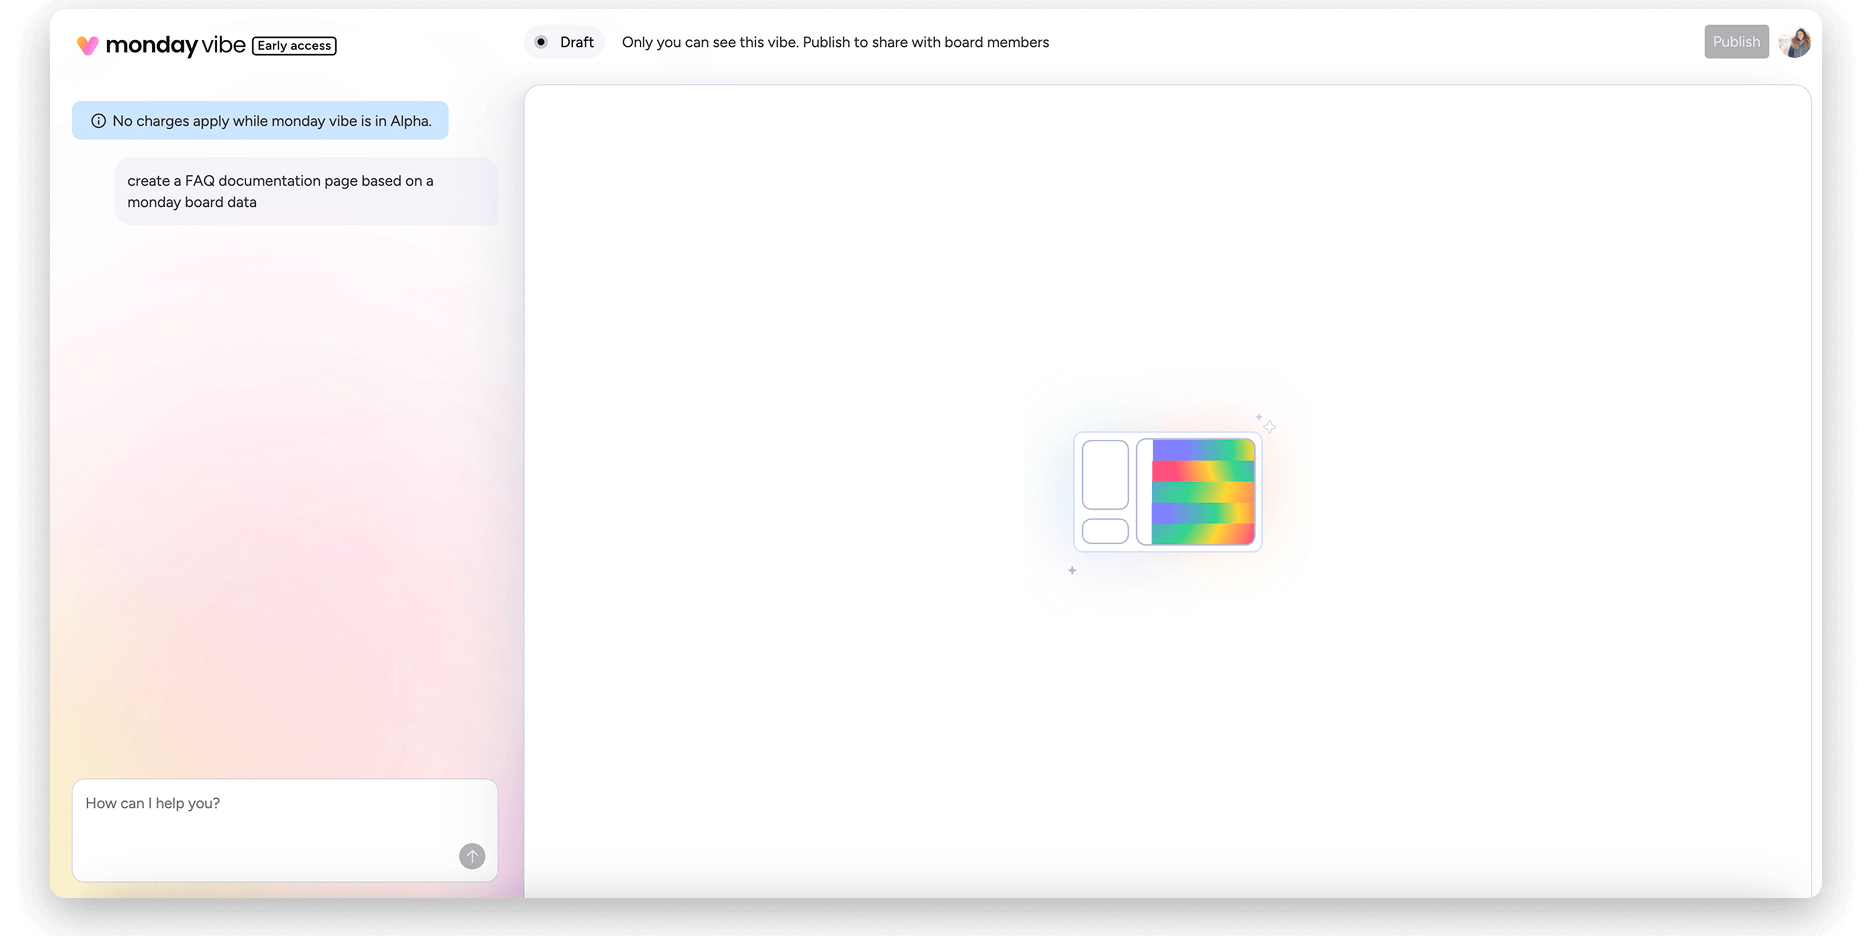1872x936 pixels.
Task: Click the monday vibe wordmark
Action: coord(175,45)
